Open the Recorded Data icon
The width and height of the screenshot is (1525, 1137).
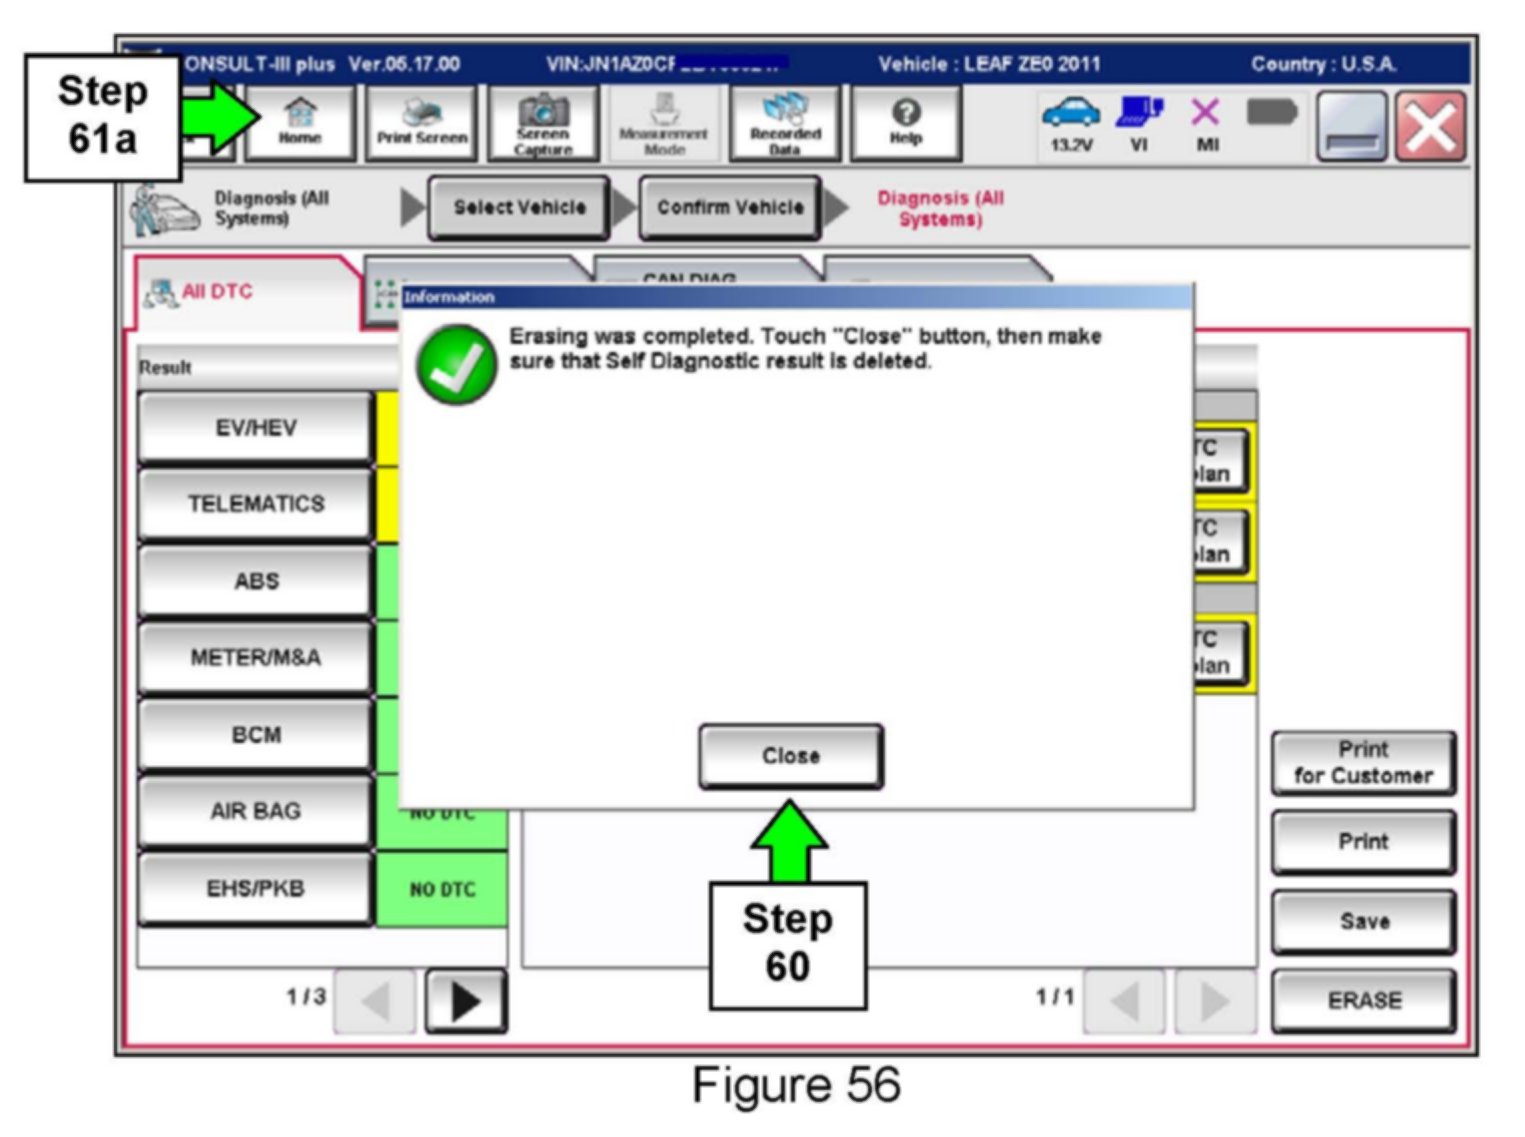pos(785,123)
